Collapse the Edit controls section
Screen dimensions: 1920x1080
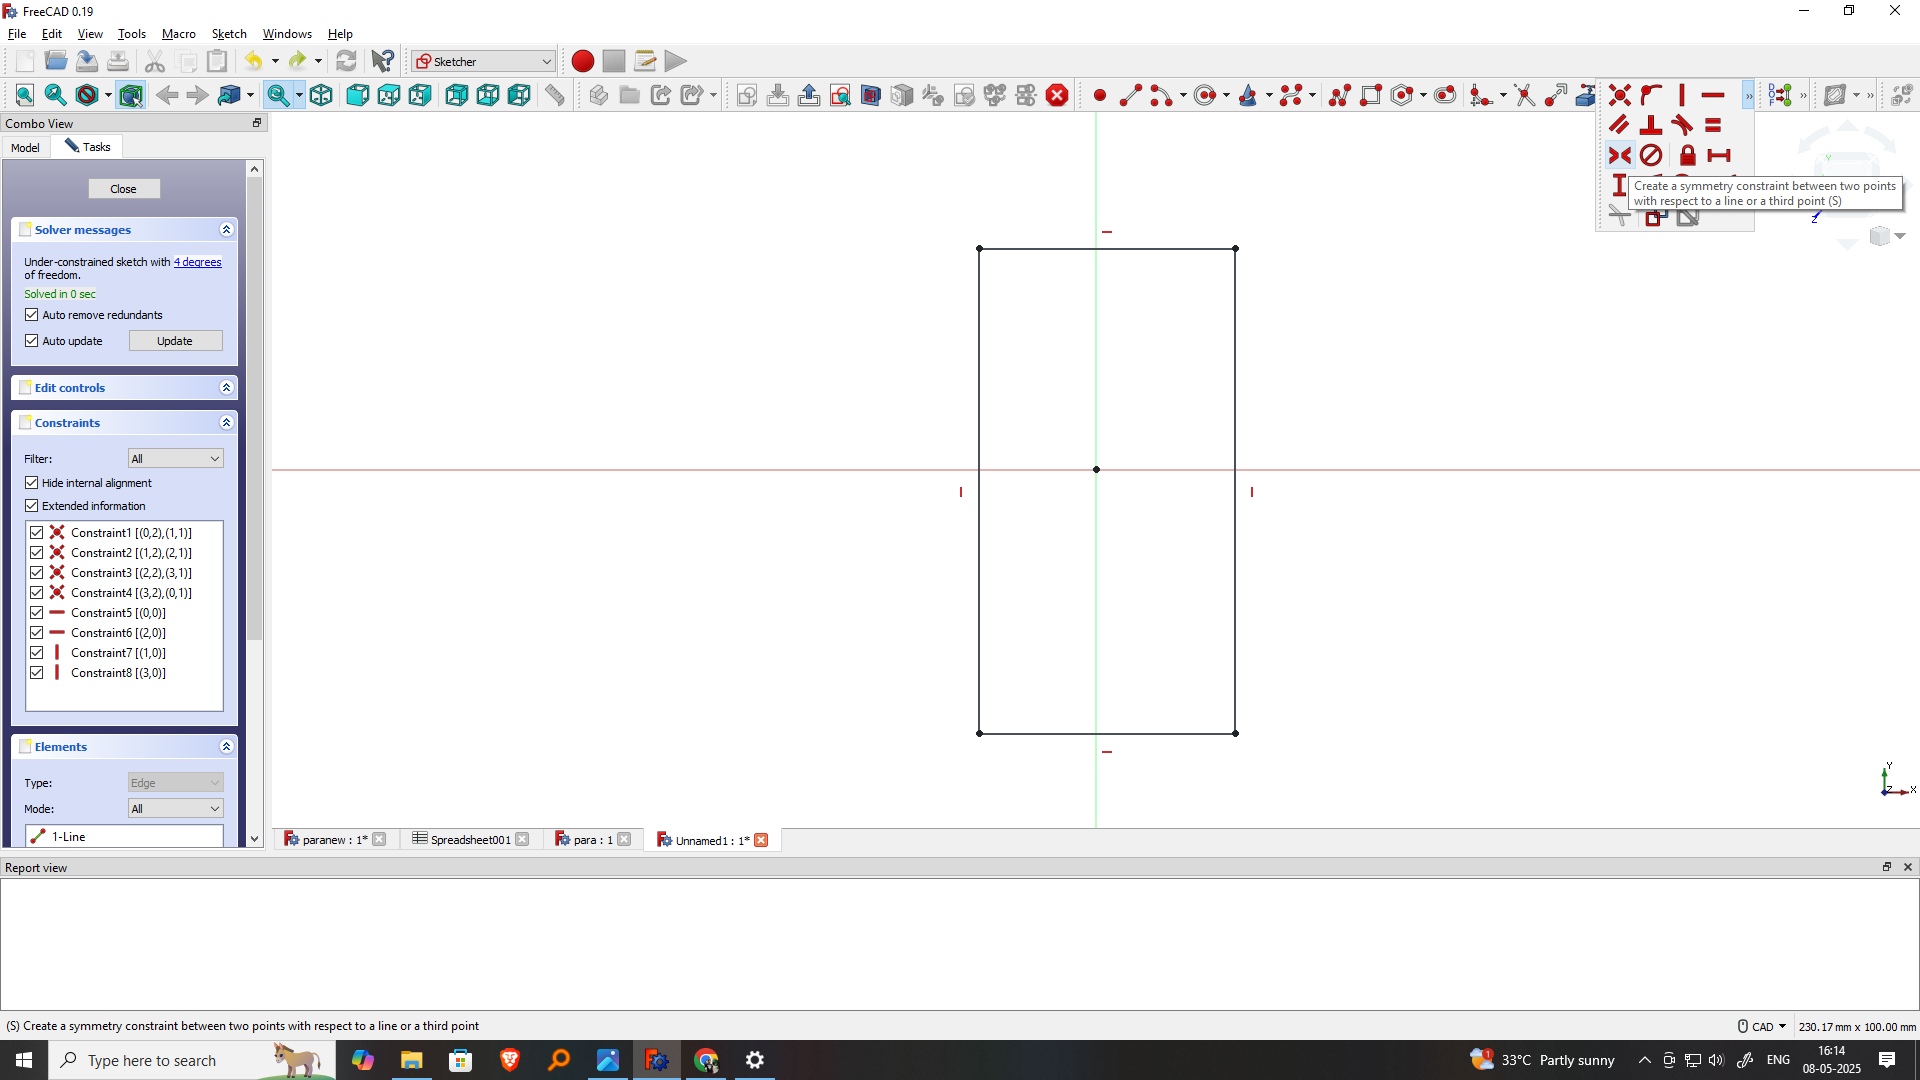226,388
